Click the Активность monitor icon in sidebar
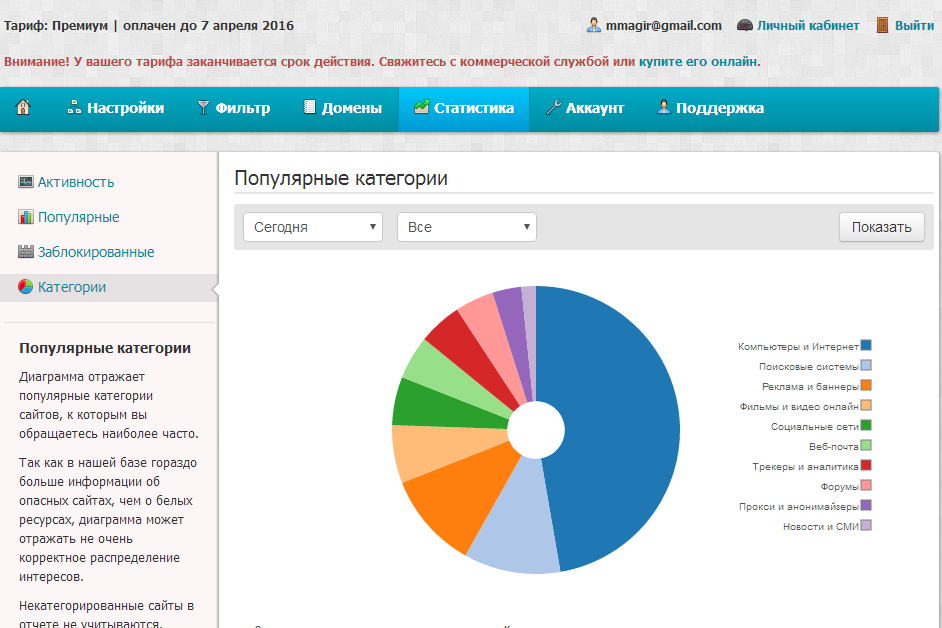Viewport: 942px width, 628px height. click(x=26, y=182)
